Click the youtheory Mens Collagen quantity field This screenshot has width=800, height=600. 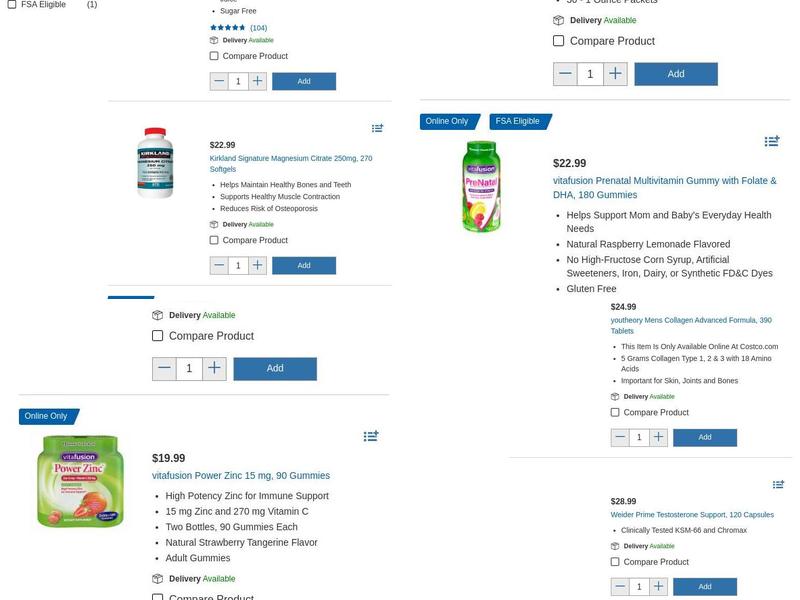click(x=639, y=437)
